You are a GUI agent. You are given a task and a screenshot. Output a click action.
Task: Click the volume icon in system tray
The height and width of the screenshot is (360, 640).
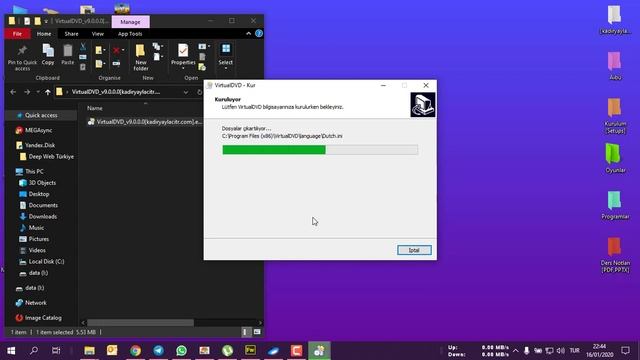click(x=561, y=351)
